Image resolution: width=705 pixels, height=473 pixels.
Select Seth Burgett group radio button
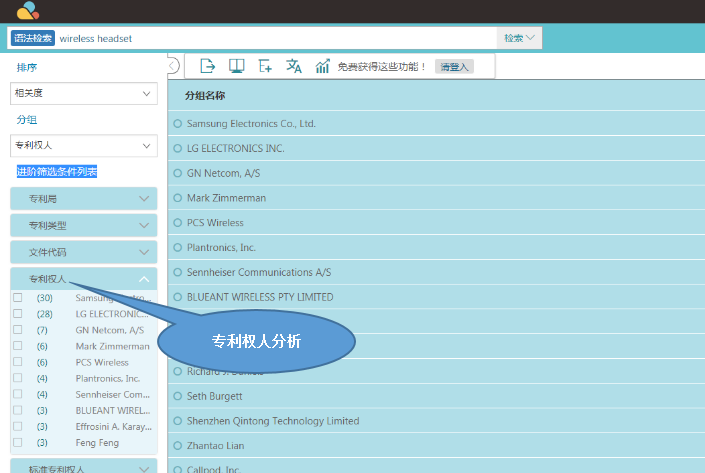point(178,396)
